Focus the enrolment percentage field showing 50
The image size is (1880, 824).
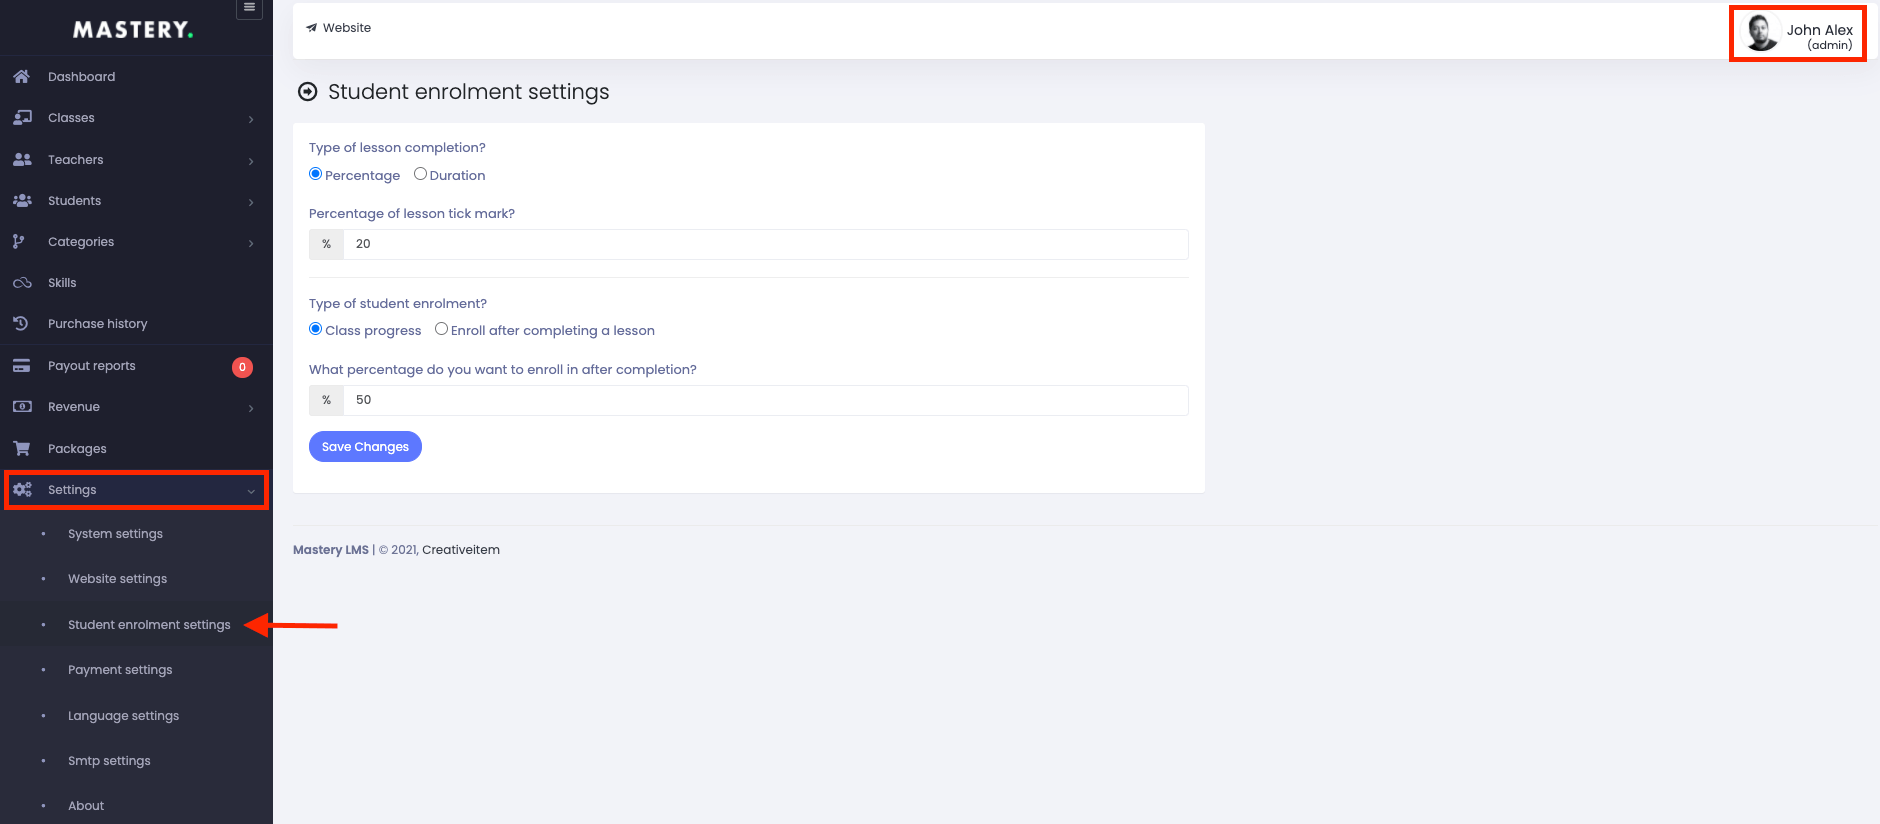click(765, 400)
